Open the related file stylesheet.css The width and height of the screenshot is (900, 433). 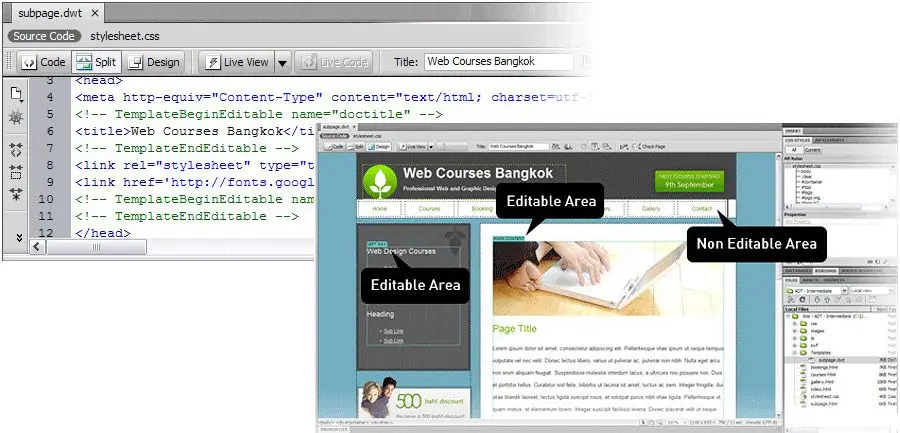(125, 36)
